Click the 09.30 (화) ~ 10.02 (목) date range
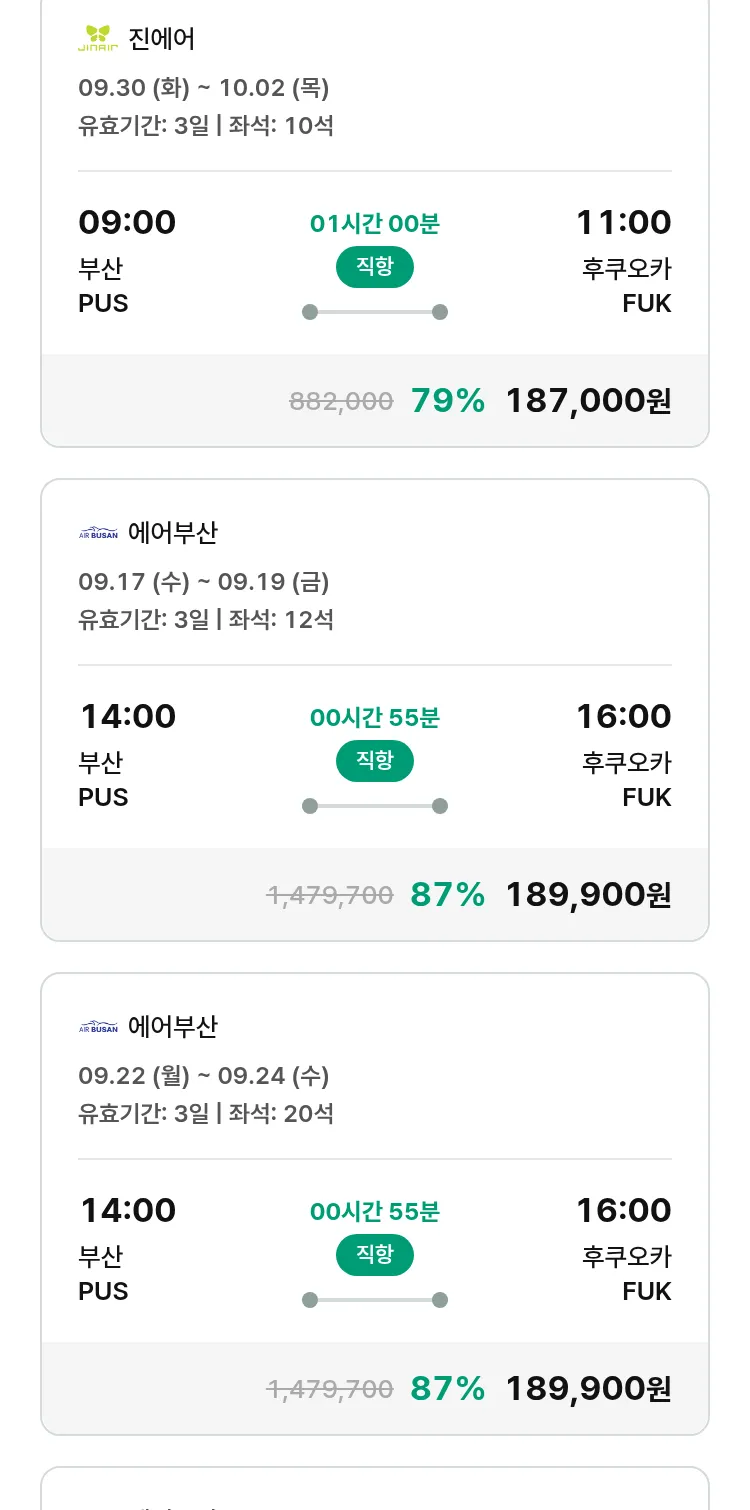Image resolution: width=750 pixels, height=1510 pixels. [204, 88]
